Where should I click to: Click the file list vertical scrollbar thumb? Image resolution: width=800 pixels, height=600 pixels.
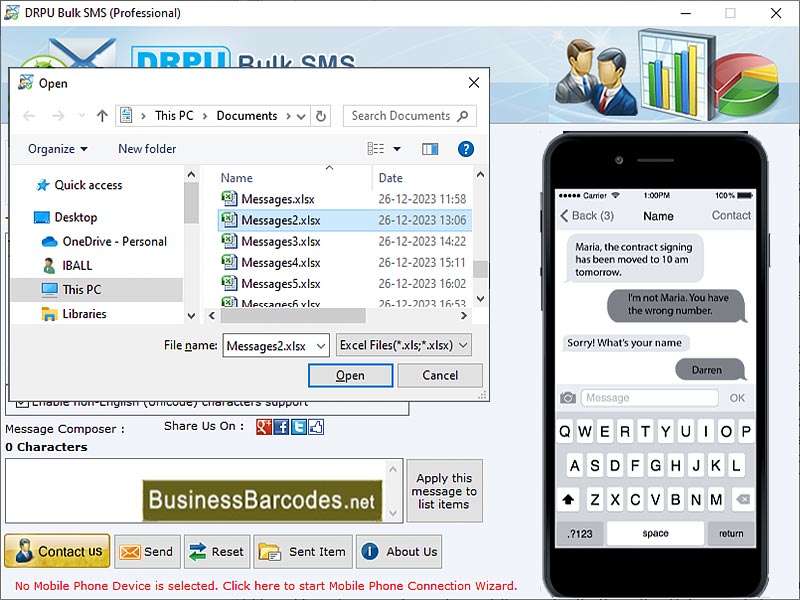[x=480, y=269]
